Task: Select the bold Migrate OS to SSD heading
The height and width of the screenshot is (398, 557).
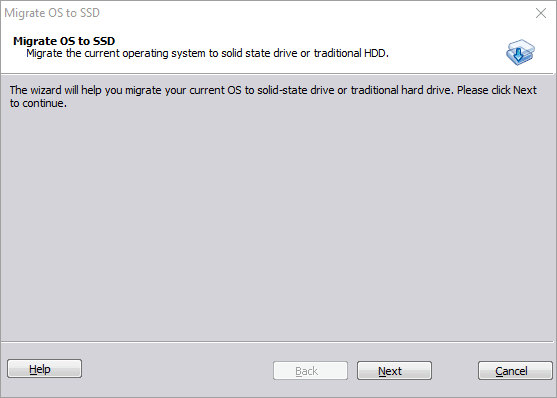Action: (x=64, y=41)
